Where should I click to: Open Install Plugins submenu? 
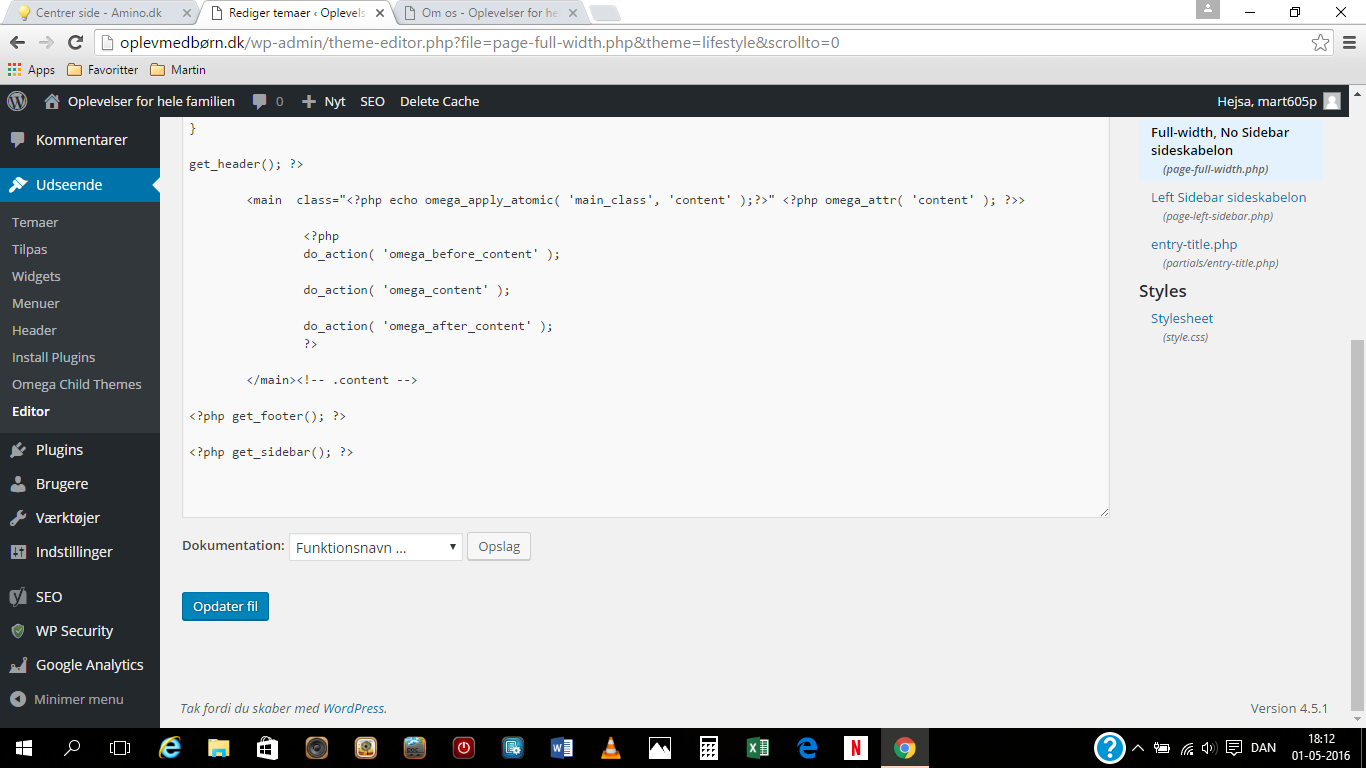pyautogui.click(x=54, y=357)
